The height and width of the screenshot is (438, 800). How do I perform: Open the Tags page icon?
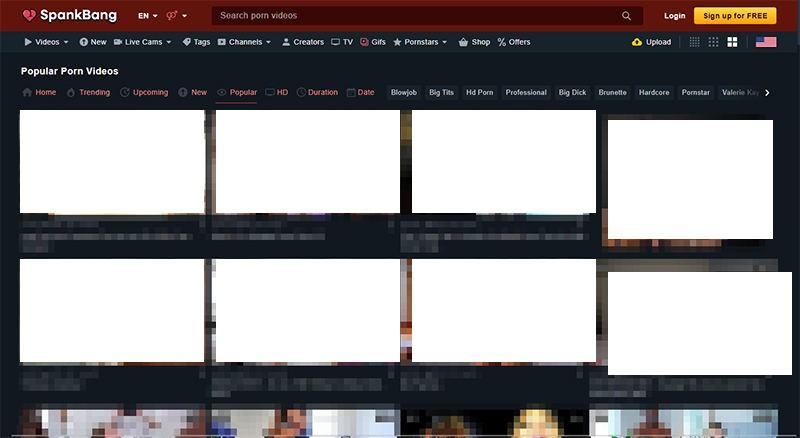[187, 42]
